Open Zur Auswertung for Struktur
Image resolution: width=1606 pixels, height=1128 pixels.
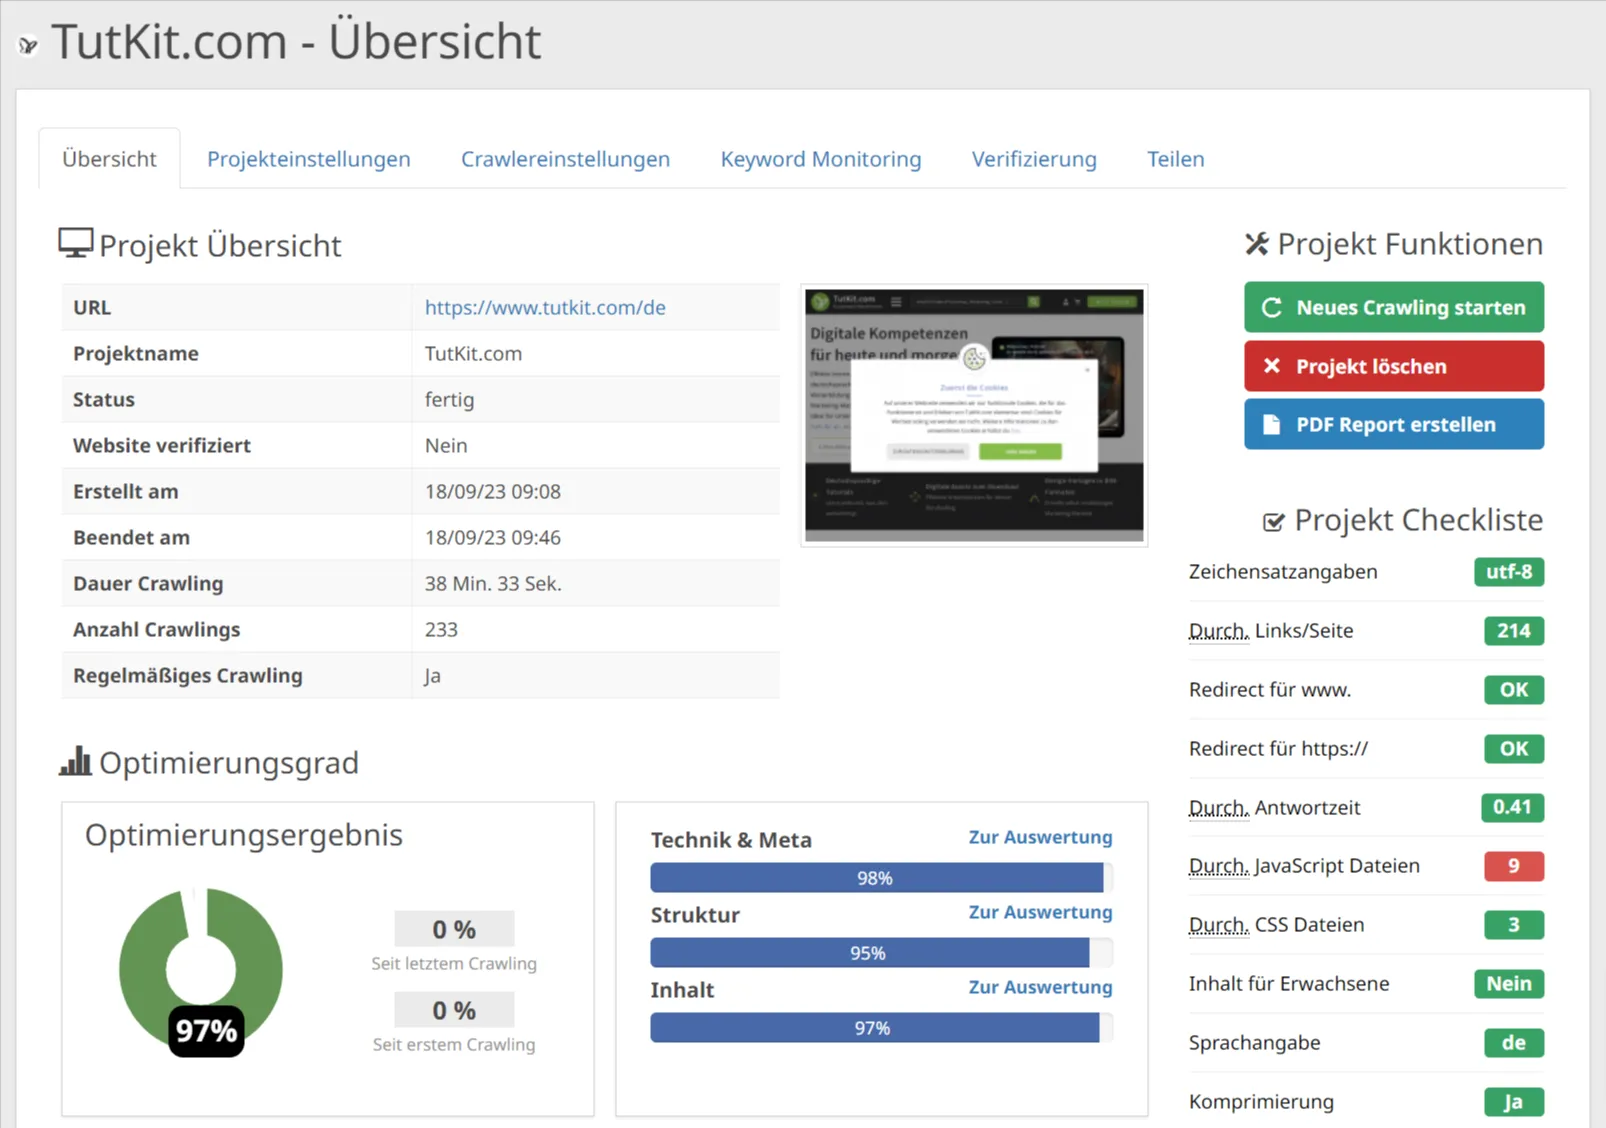coord(1040,912)
